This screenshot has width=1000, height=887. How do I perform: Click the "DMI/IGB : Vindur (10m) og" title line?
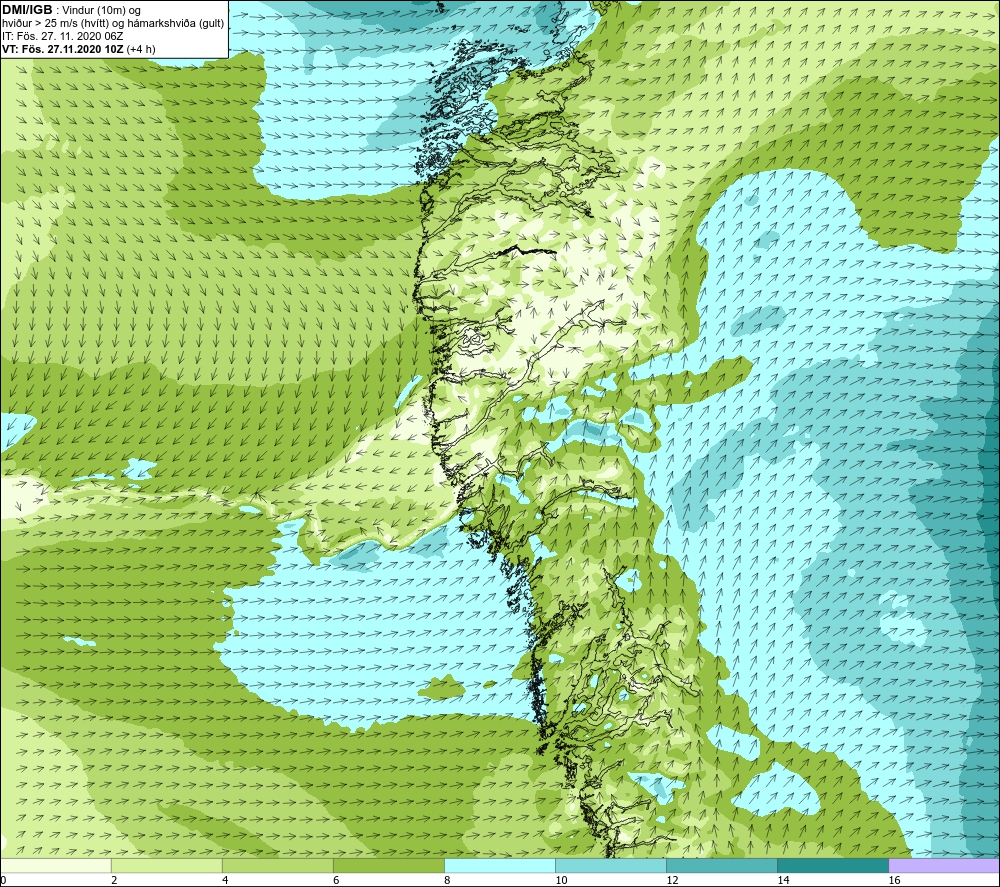click(x=72, y=10)
